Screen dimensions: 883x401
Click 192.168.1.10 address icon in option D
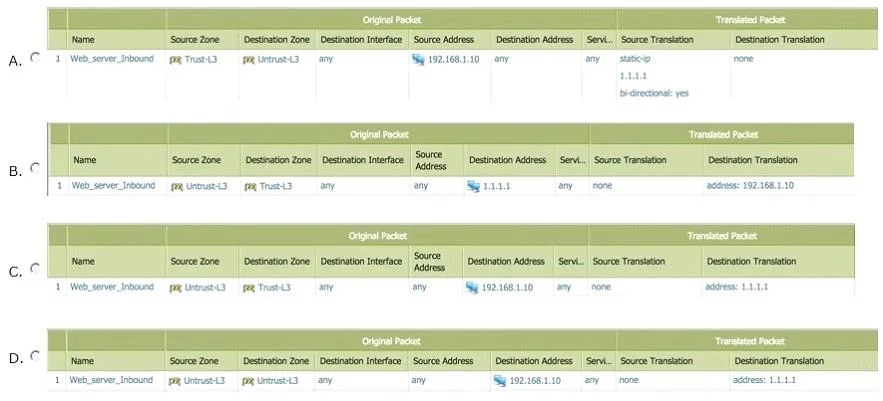pyautogui.click(x=500, y=381)
